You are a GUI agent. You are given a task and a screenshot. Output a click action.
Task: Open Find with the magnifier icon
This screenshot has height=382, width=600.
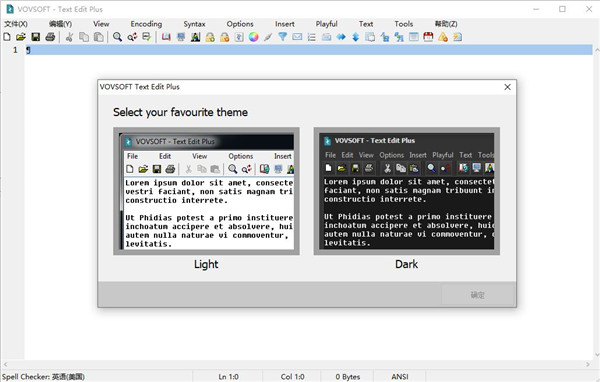(x=117, y=37)
